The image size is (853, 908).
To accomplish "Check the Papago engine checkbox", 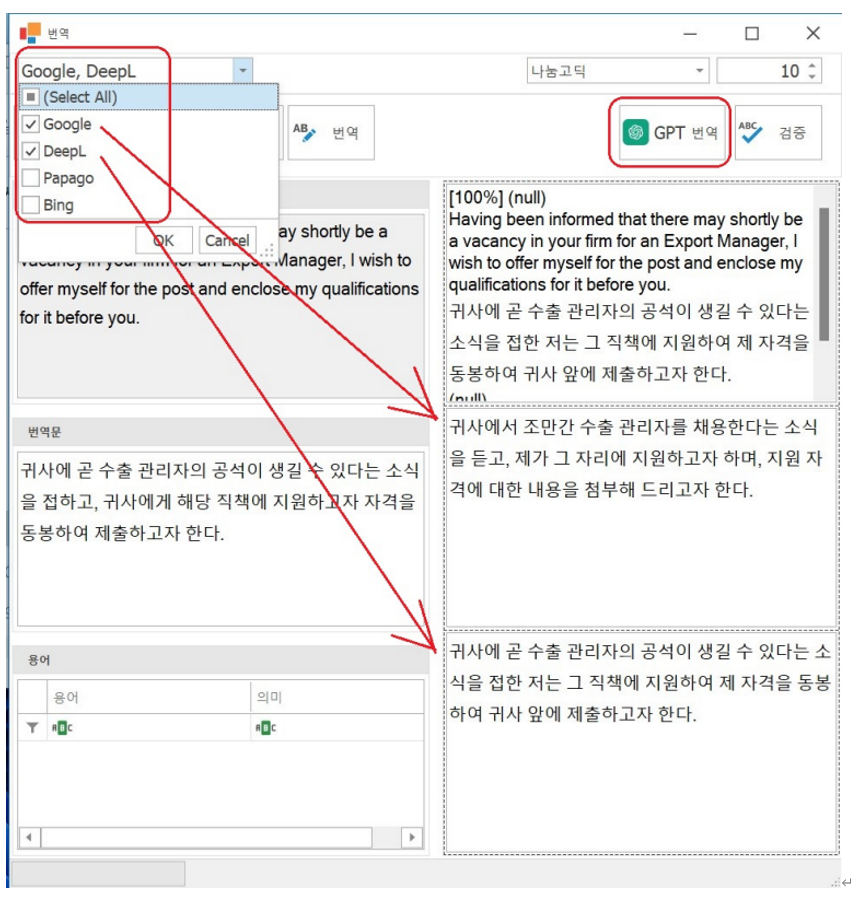I will pos(31,178).
